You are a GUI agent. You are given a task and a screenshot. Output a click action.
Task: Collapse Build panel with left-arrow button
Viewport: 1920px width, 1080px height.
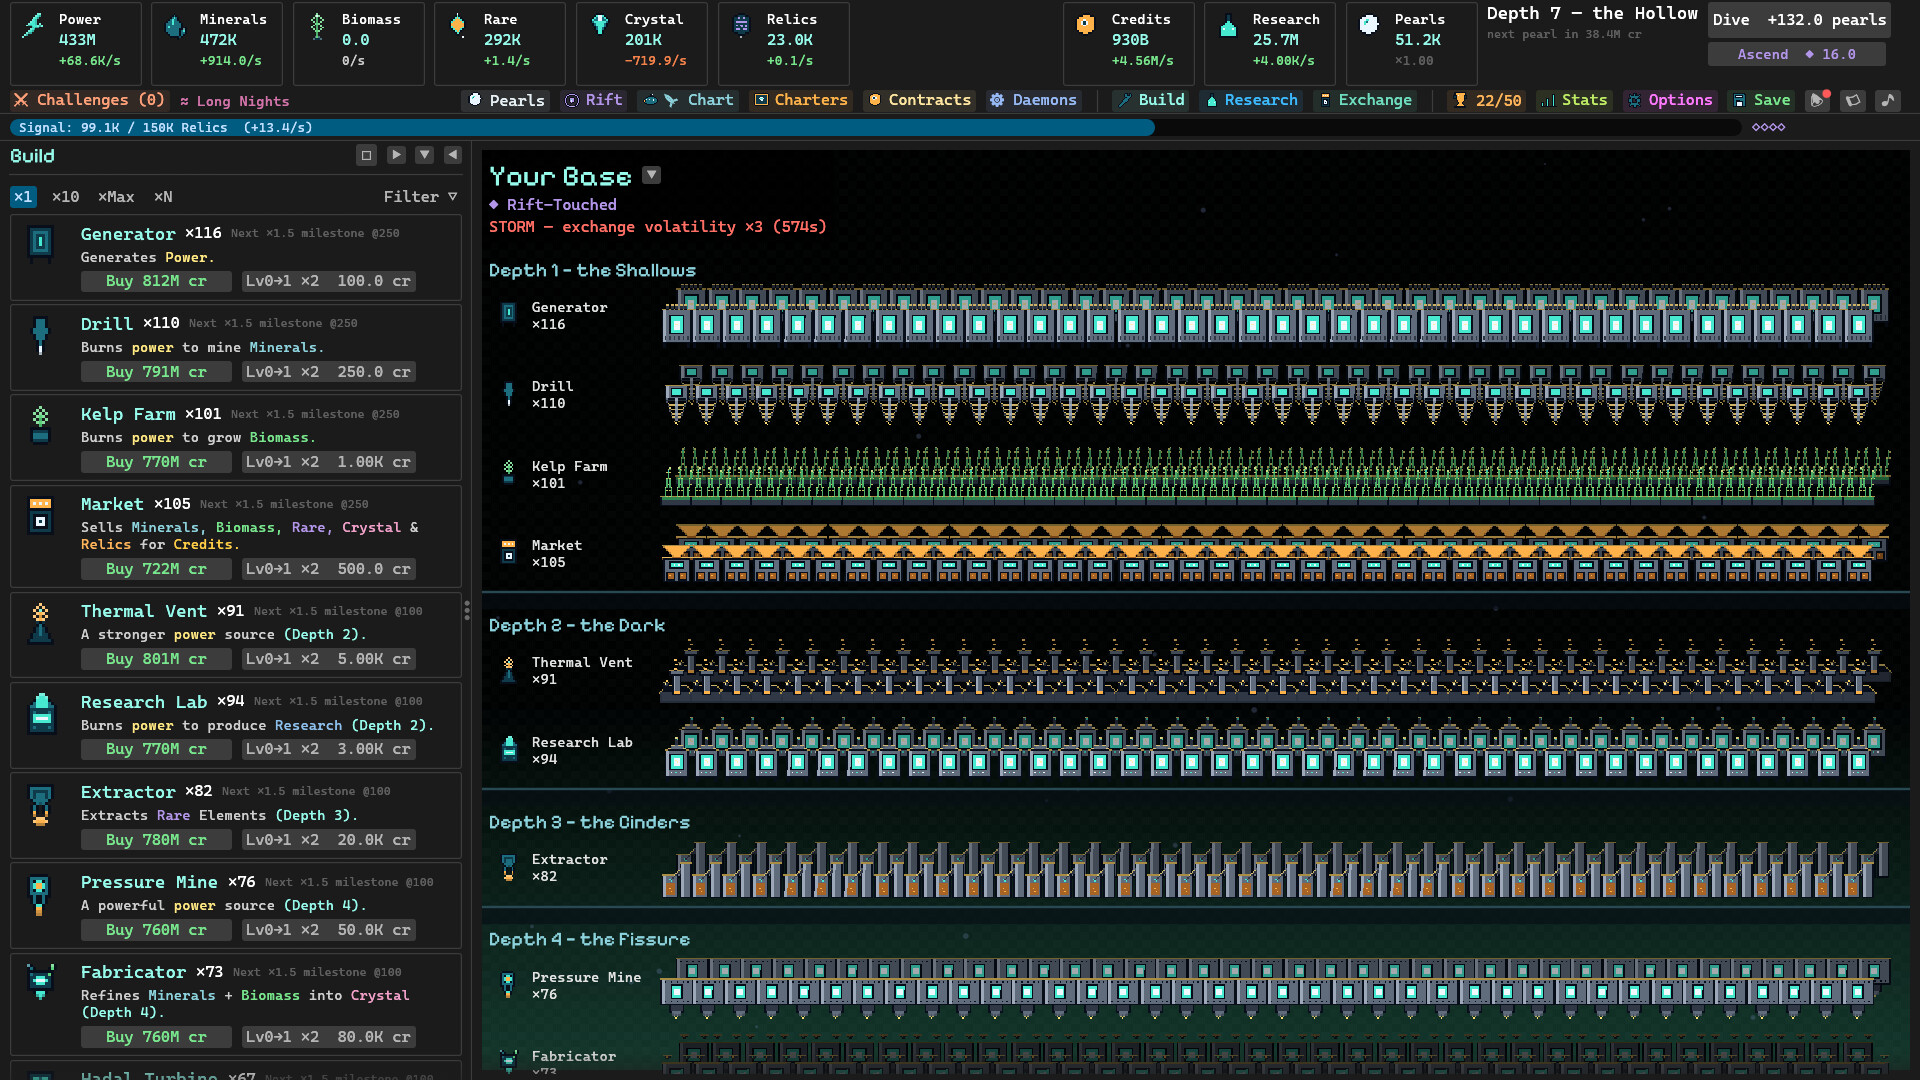[x=453, y=155]
